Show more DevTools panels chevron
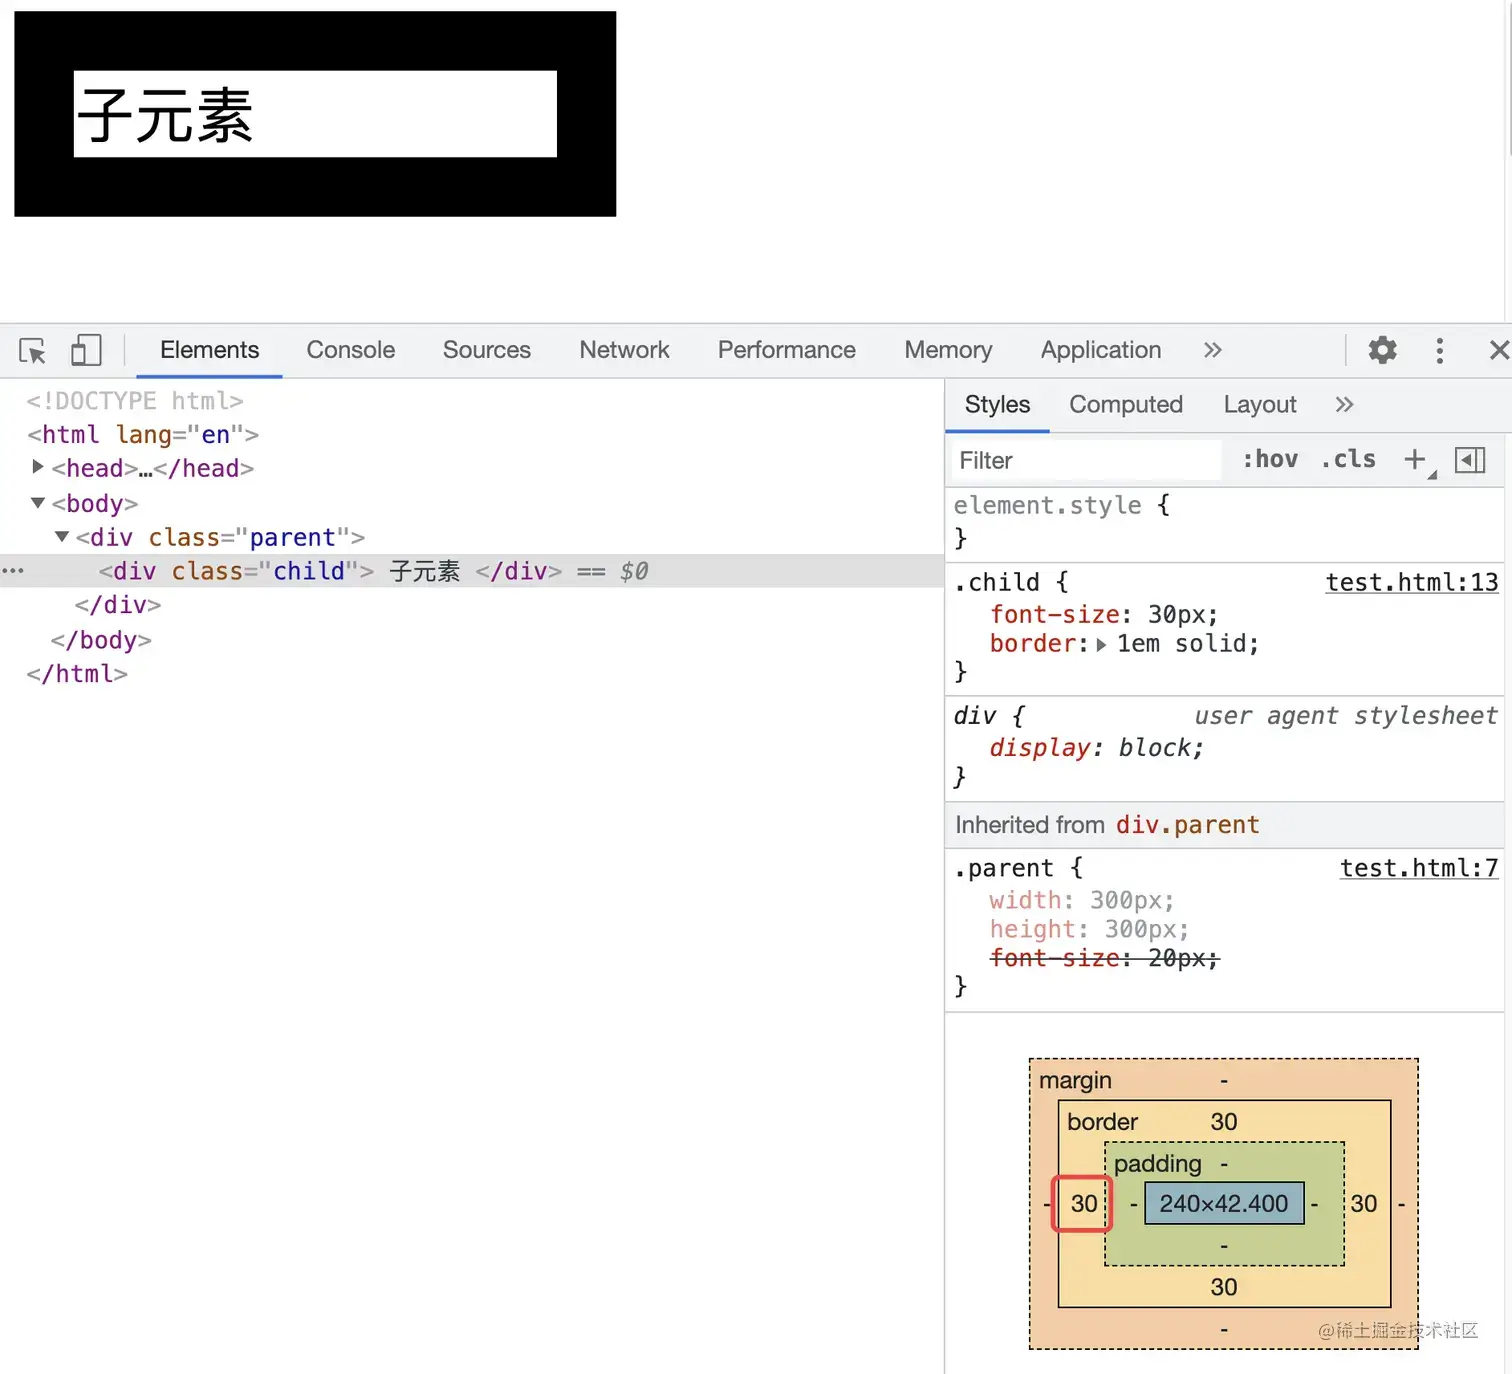Viewport: 1512px width, 1374px height. (1212, 350)
